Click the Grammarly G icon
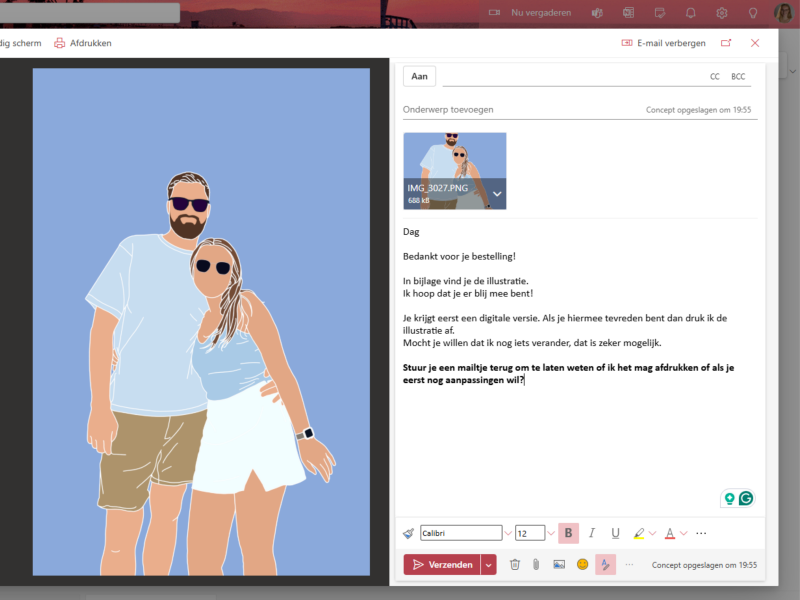 pos(746,498)
